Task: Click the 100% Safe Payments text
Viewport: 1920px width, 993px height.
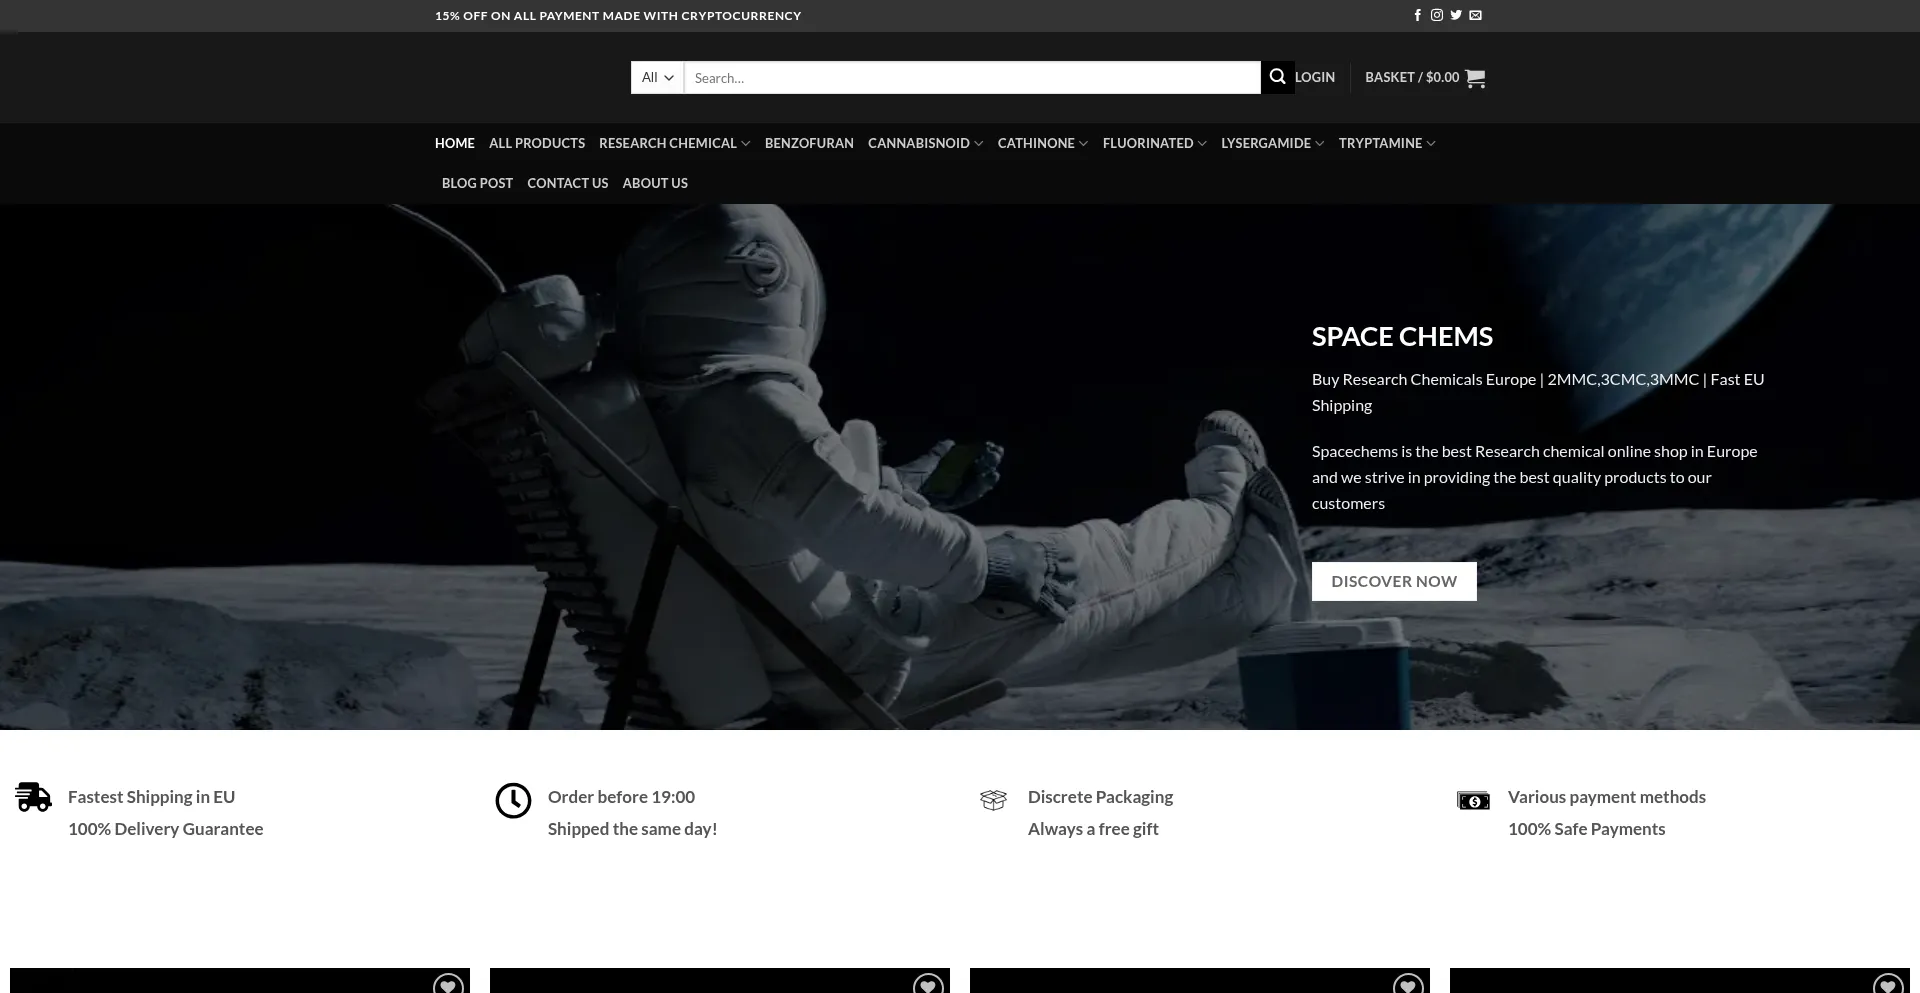Action: 1586,829
